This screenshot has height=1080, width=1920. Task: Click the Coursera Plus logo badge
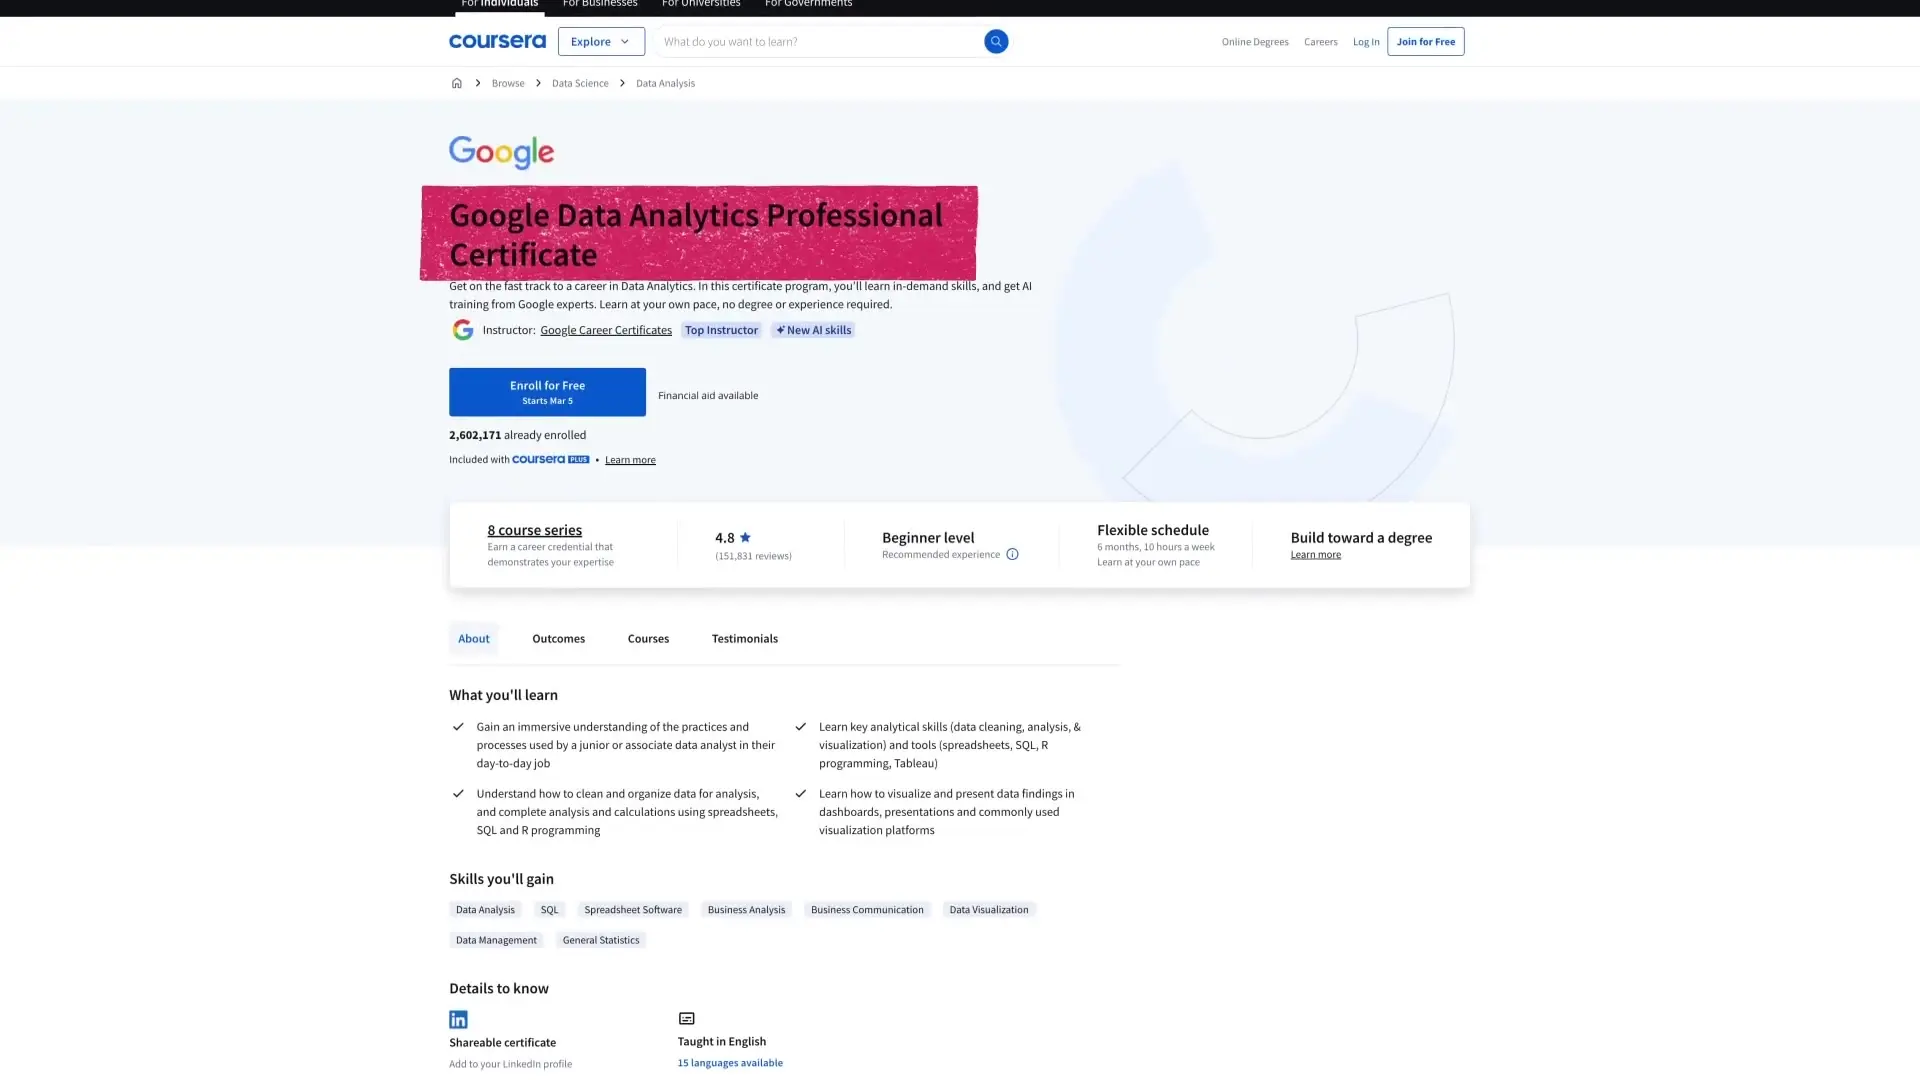[550, 459]
